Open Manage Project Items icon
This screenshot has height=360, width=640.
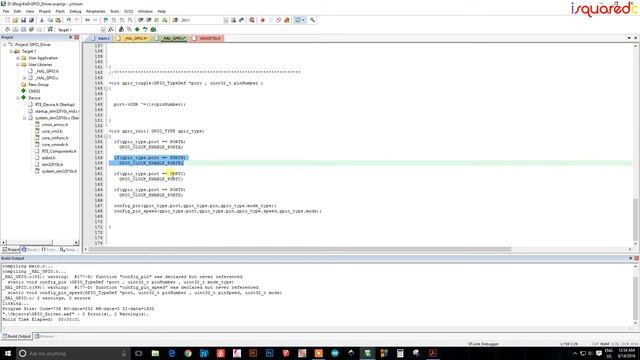click(x=121, y=29)
